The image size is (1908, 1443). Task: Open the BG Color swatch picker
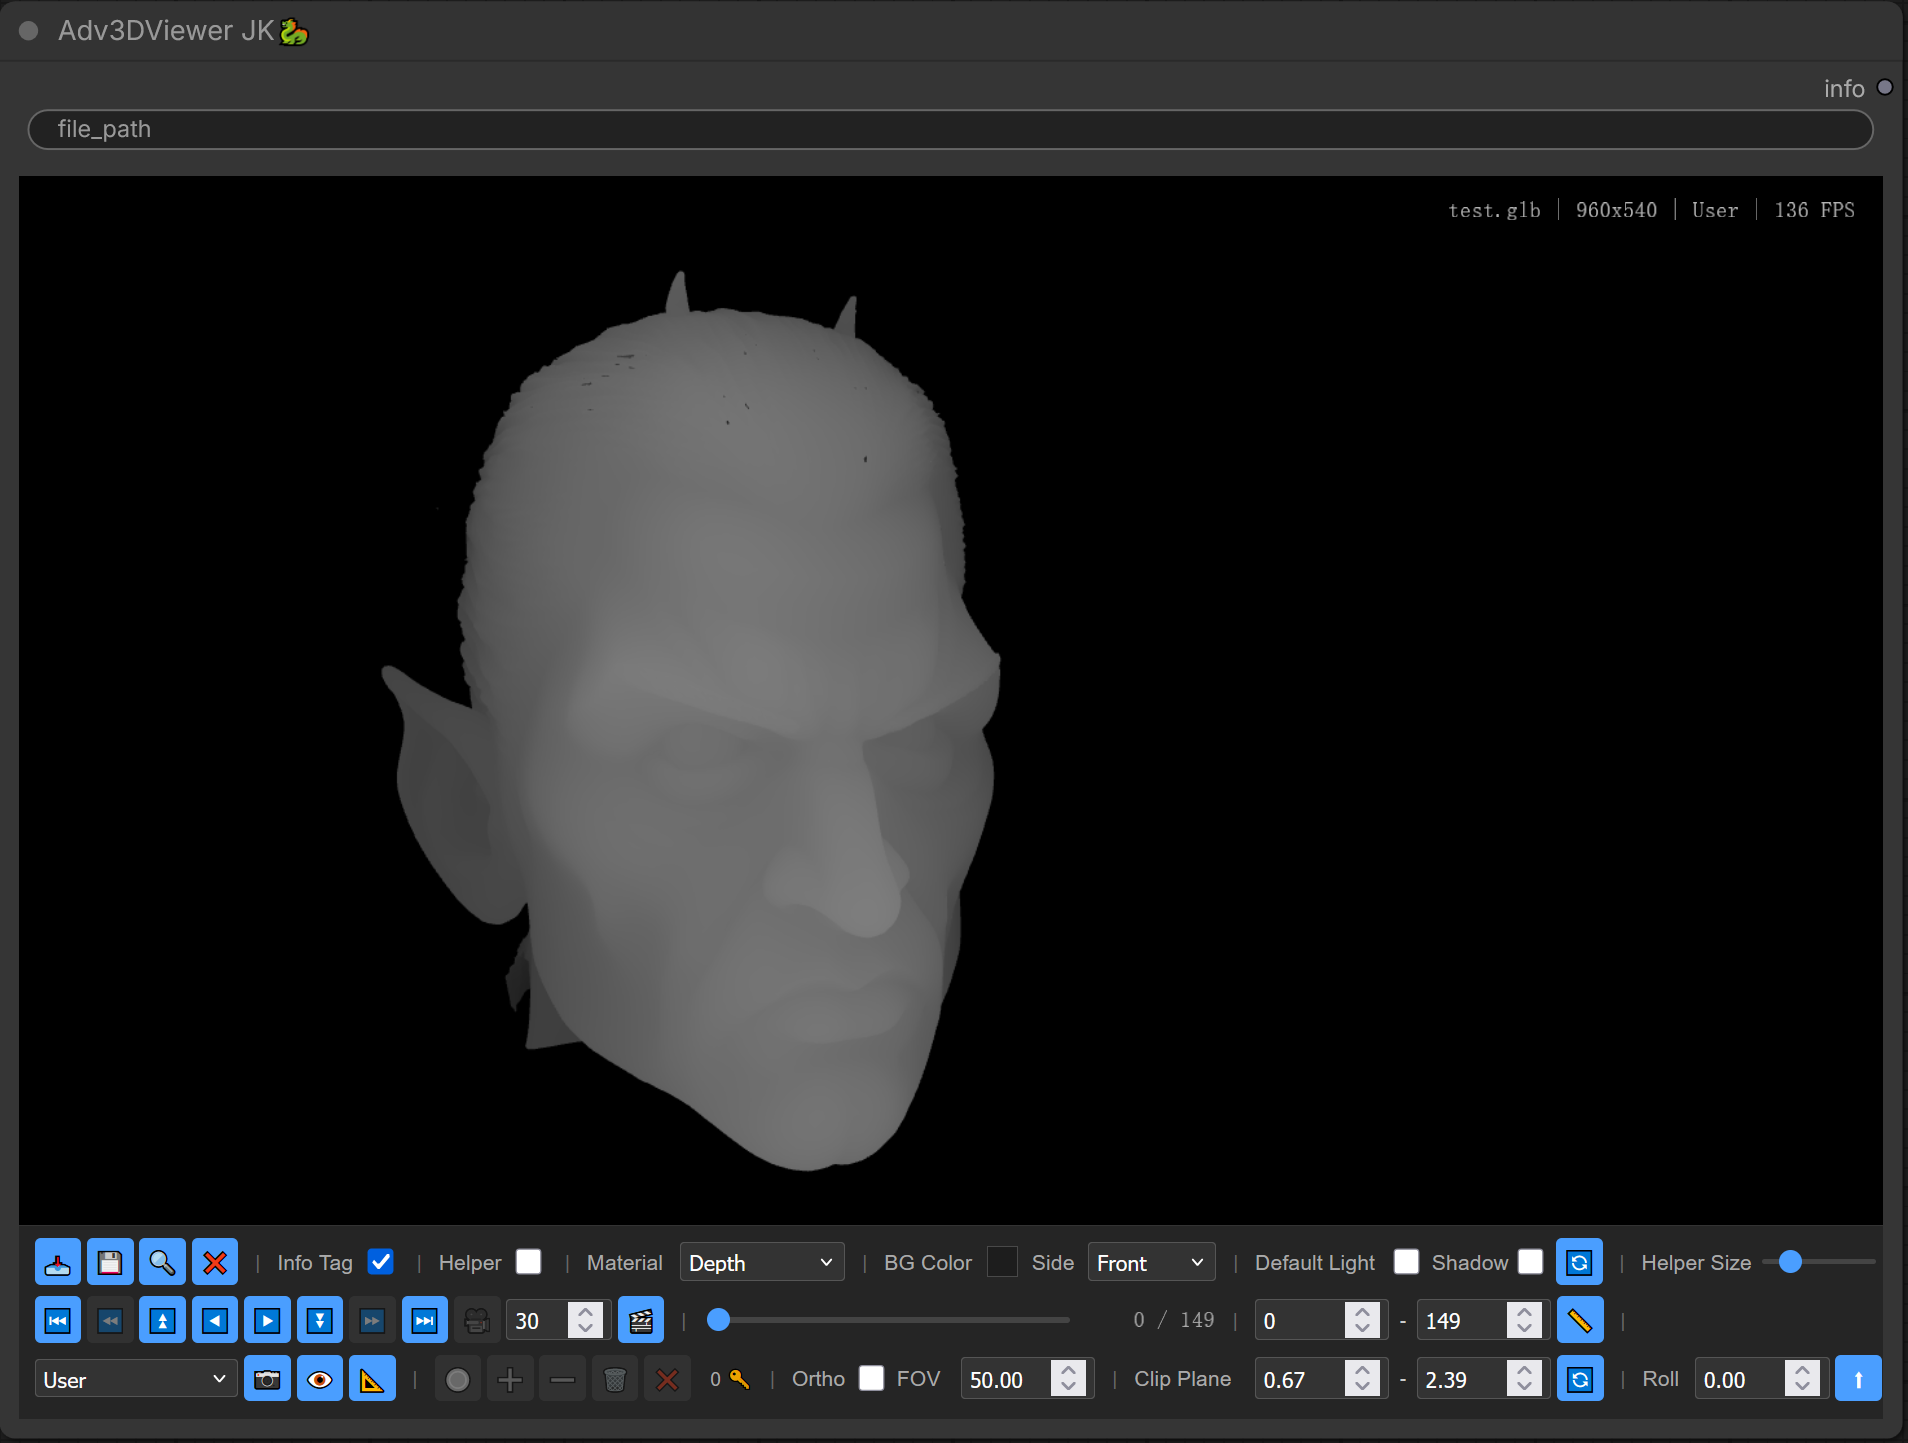[x=1002, y=1262]
